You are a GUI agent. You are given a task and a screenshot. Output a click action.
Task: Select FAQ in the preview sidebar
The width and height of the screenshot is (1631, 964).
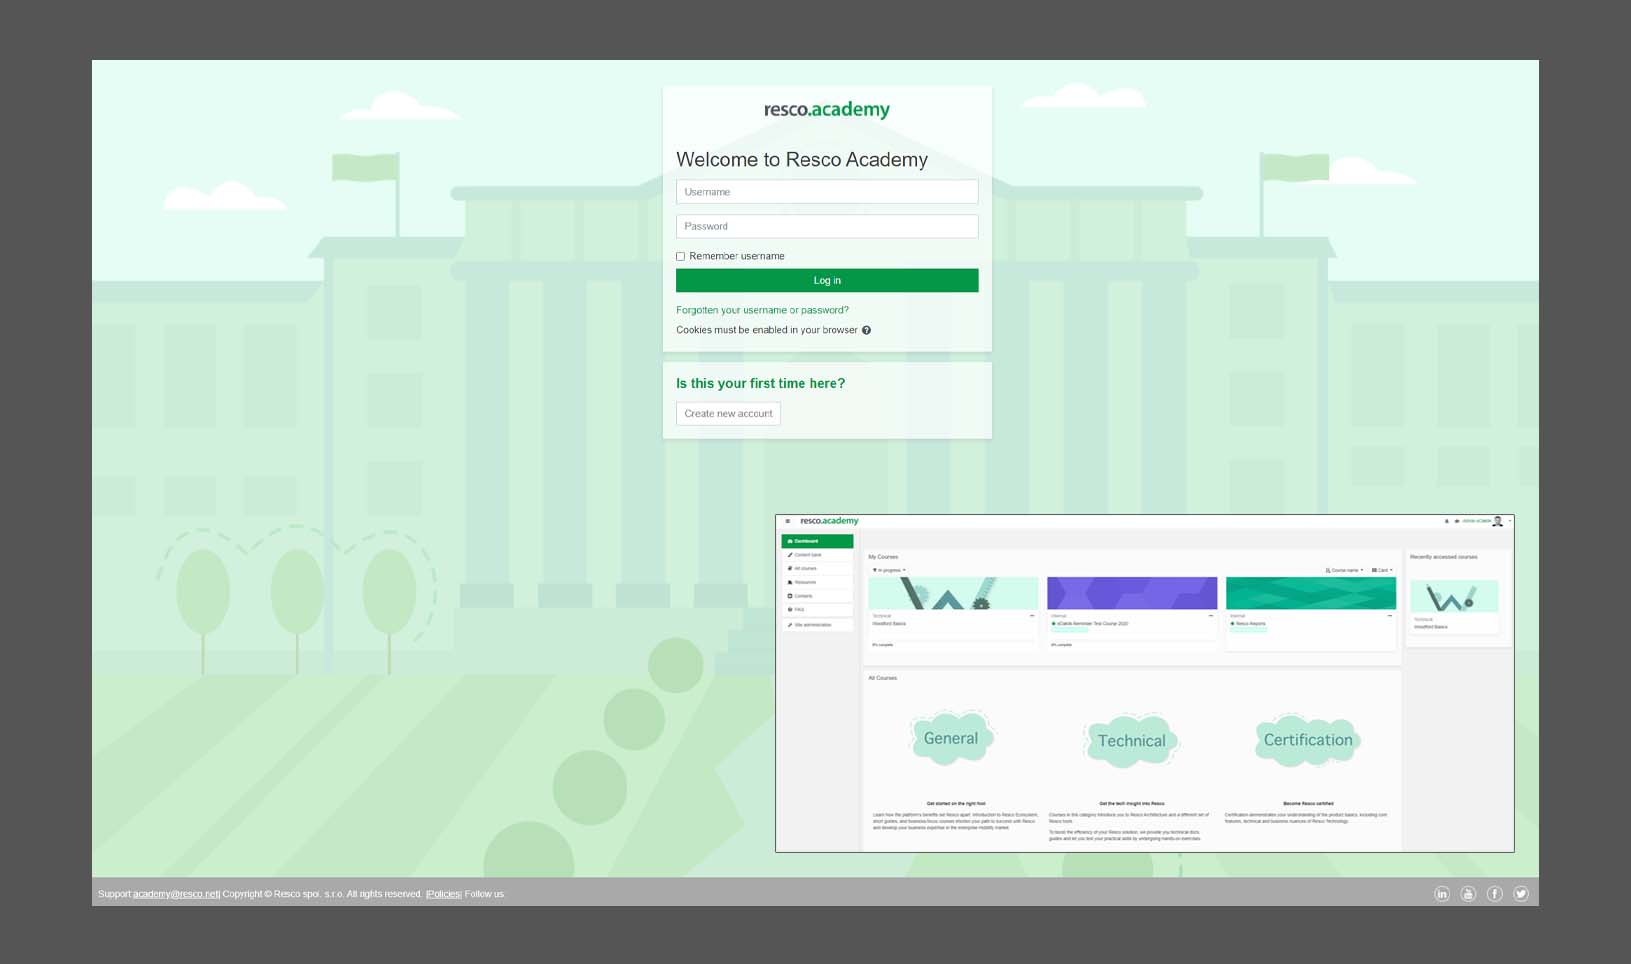[x=817, y=609]
